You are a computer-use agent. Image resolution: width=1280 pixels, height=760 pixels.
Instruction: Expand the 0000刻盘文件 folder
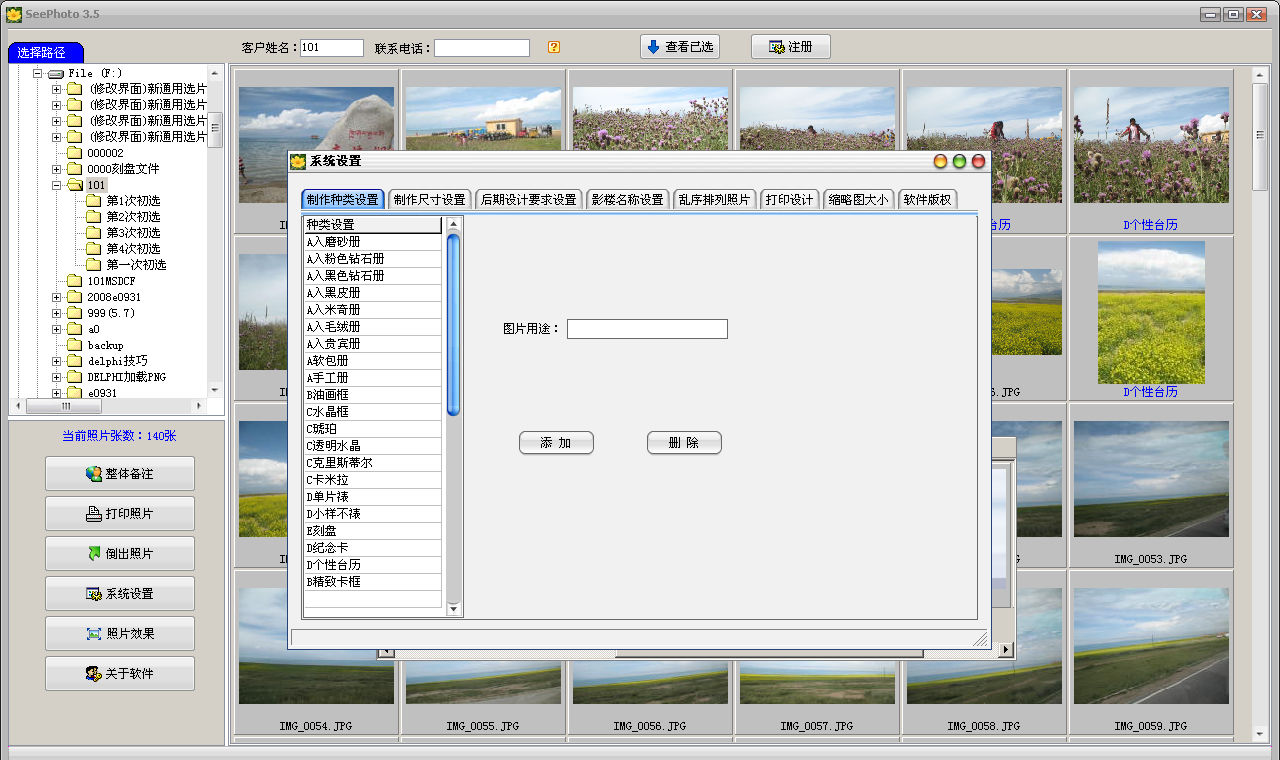[x=57, y=169]
